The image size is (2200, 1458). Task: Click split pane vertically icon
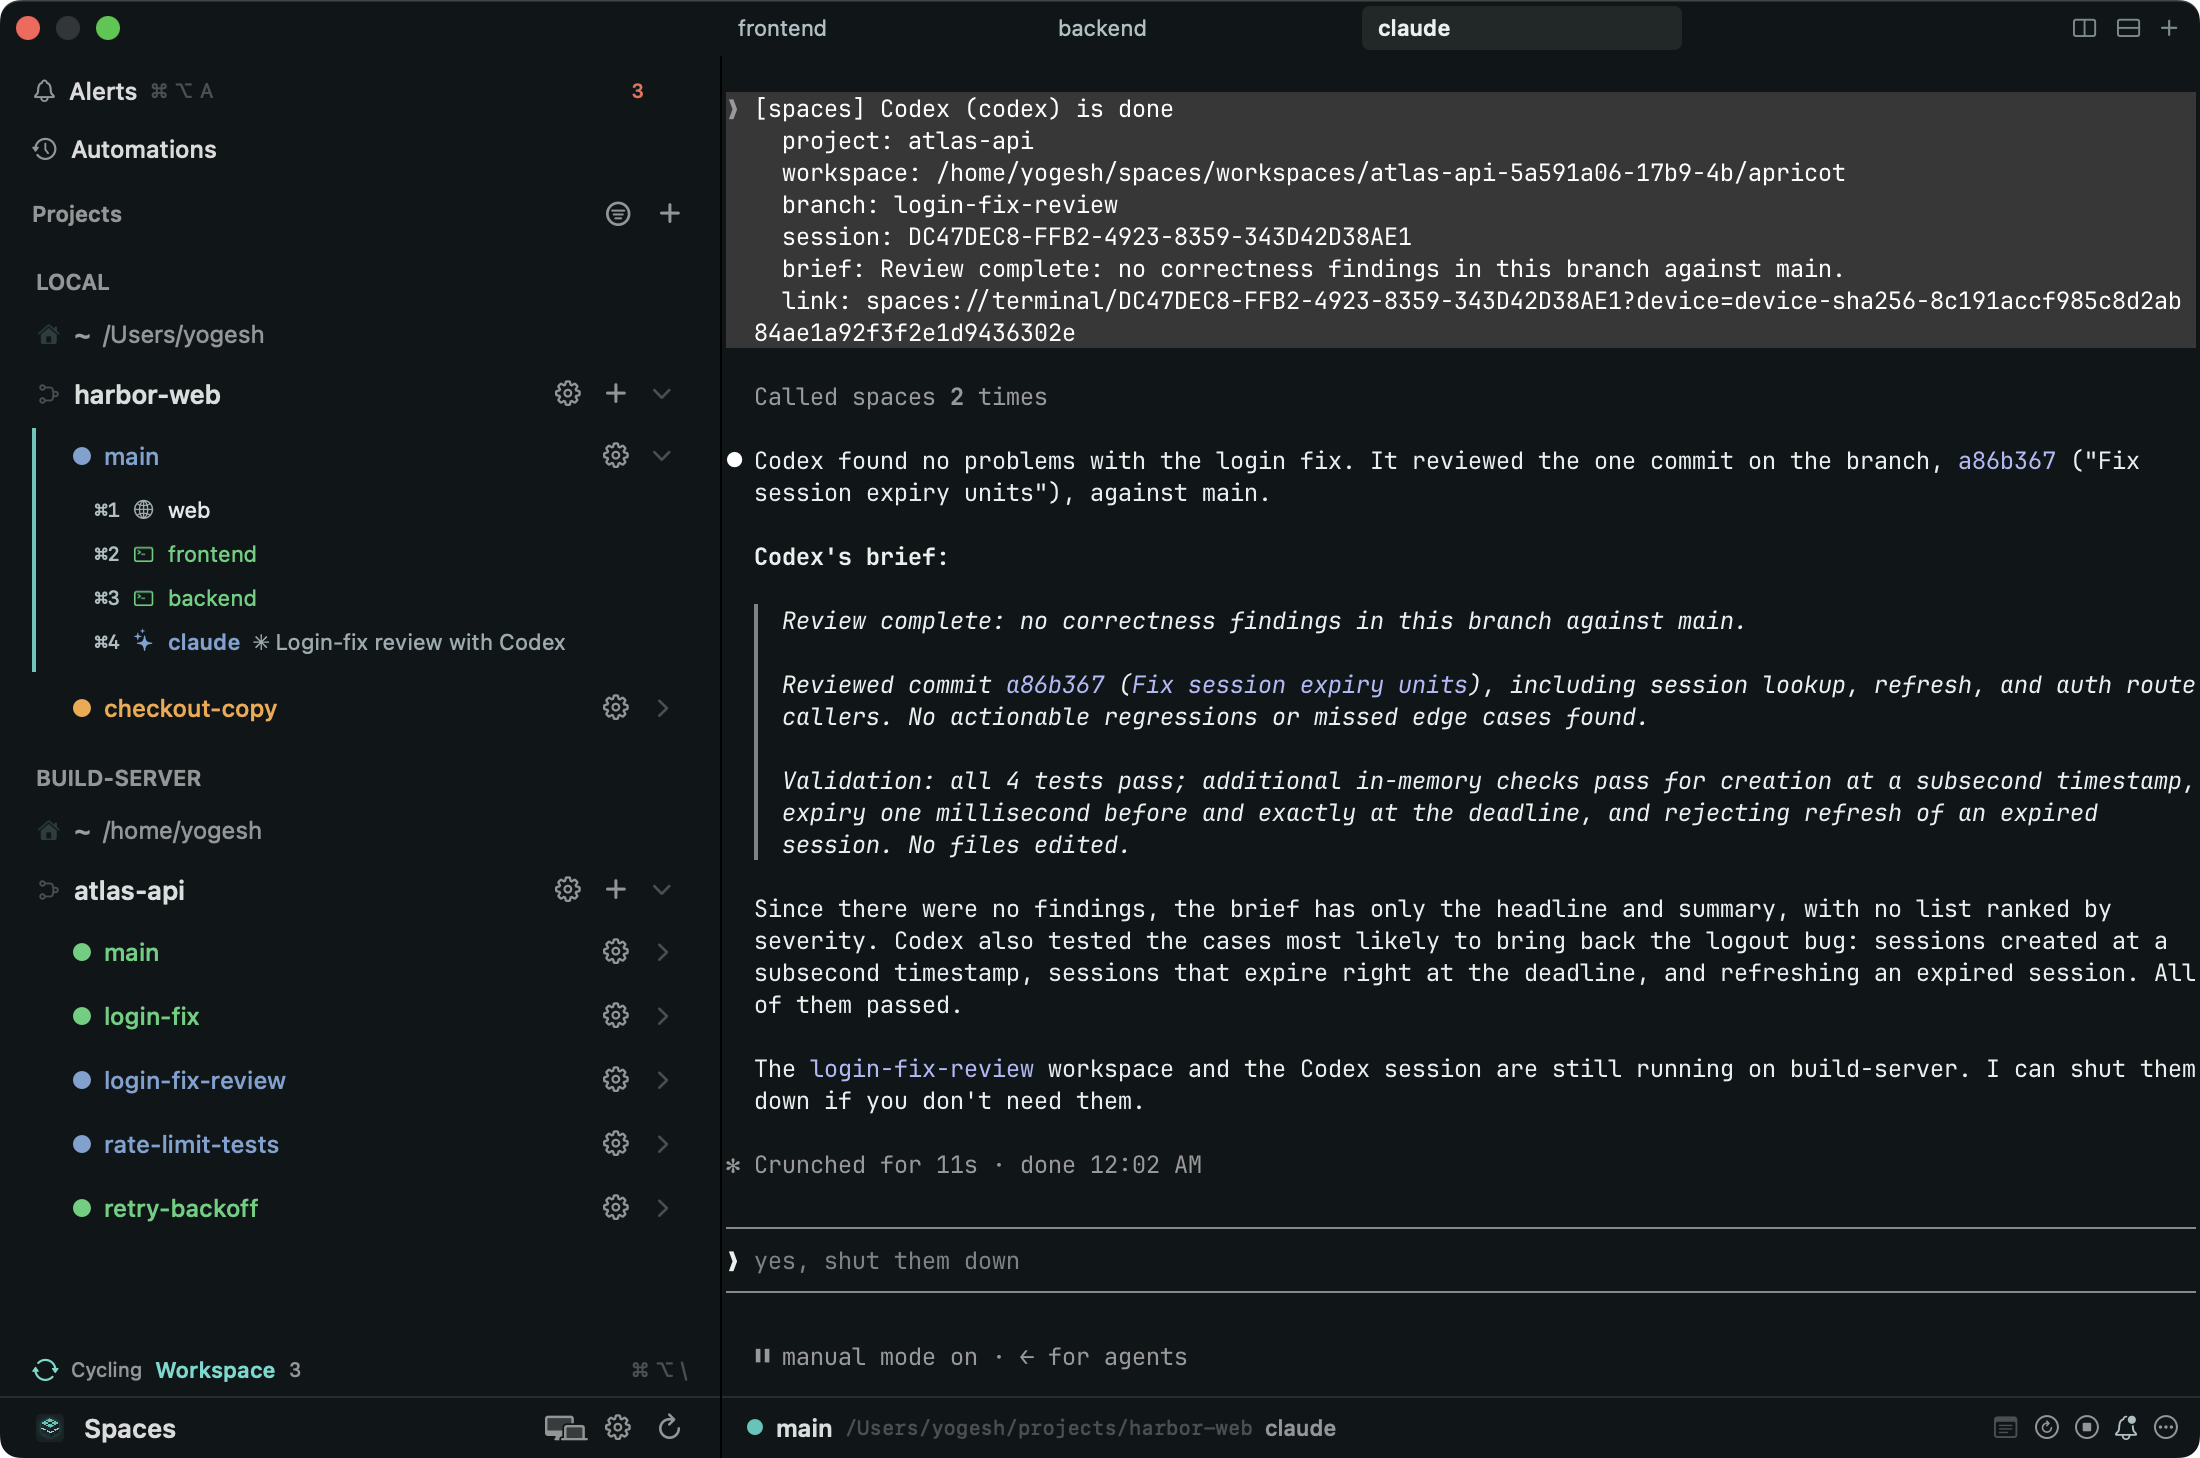pos(2084,28)
